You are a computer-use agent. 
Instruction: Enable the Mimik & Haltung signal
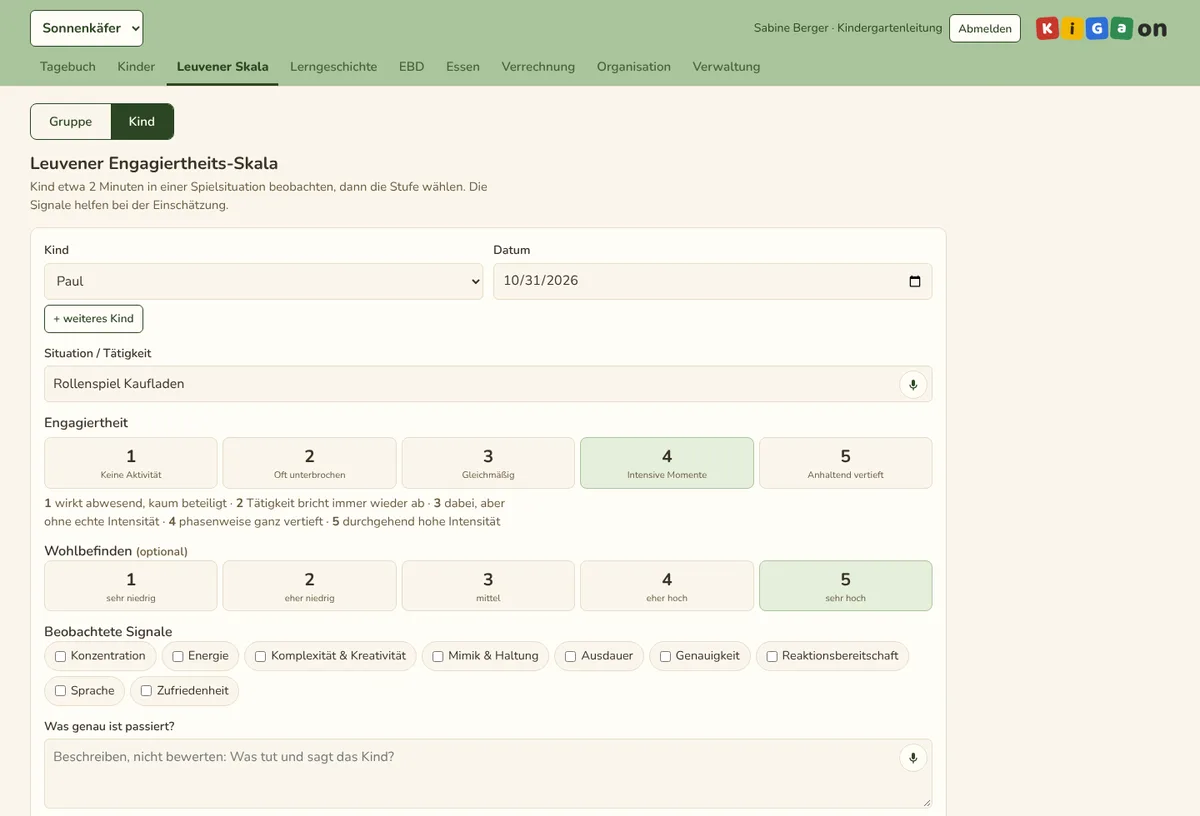438,656
